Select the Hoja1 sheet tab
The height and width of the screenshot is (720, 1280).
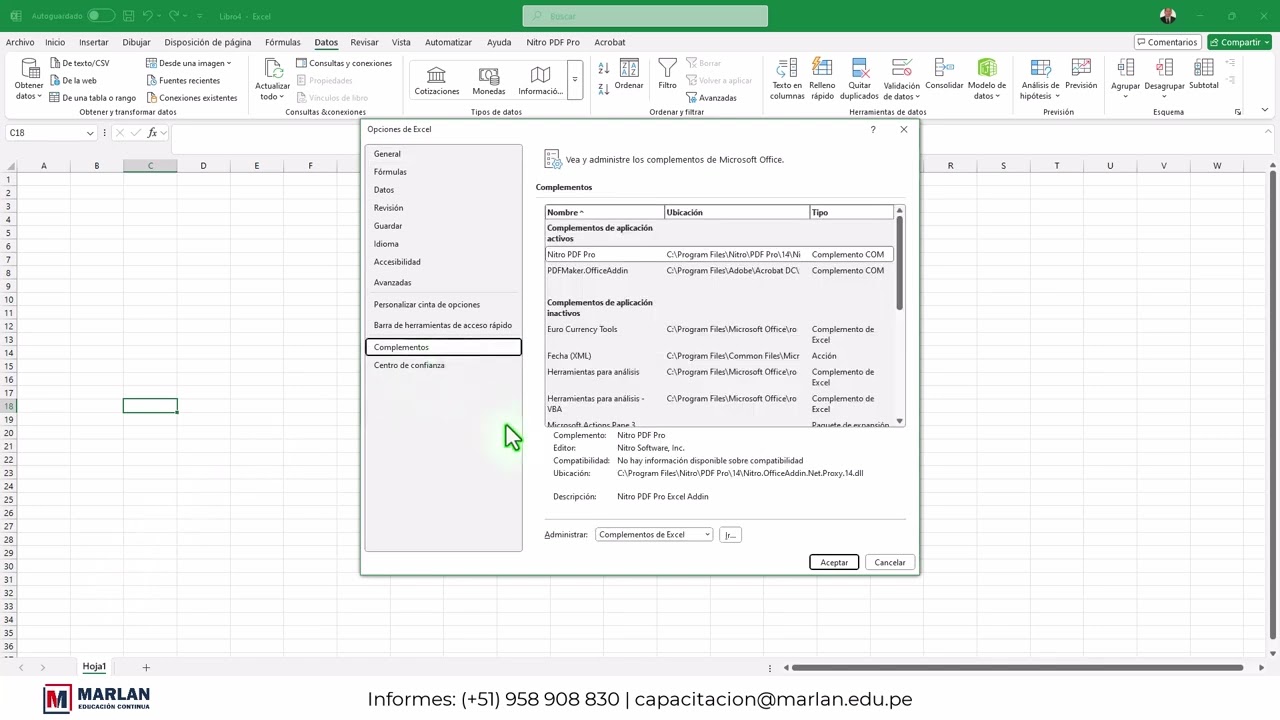94,667
